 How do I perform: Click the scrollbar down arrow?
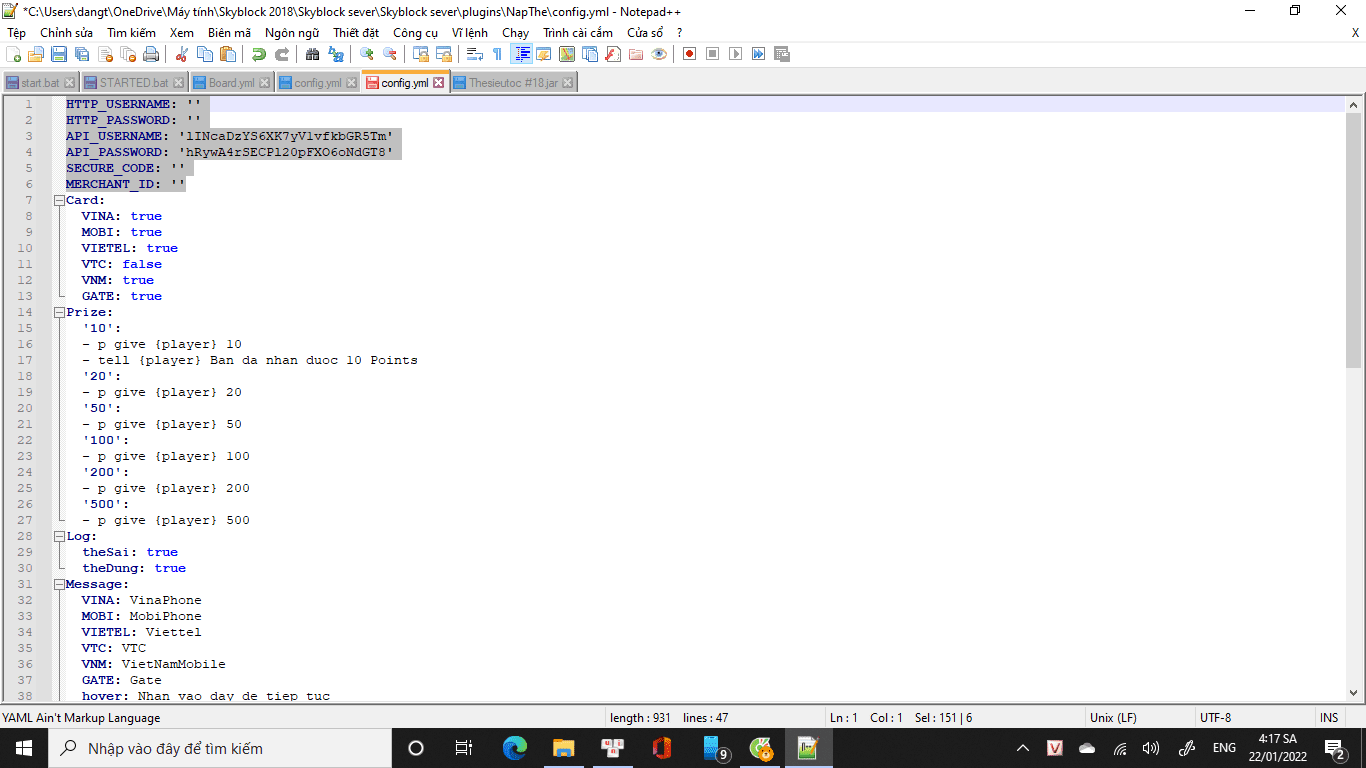pos(1353,692)
